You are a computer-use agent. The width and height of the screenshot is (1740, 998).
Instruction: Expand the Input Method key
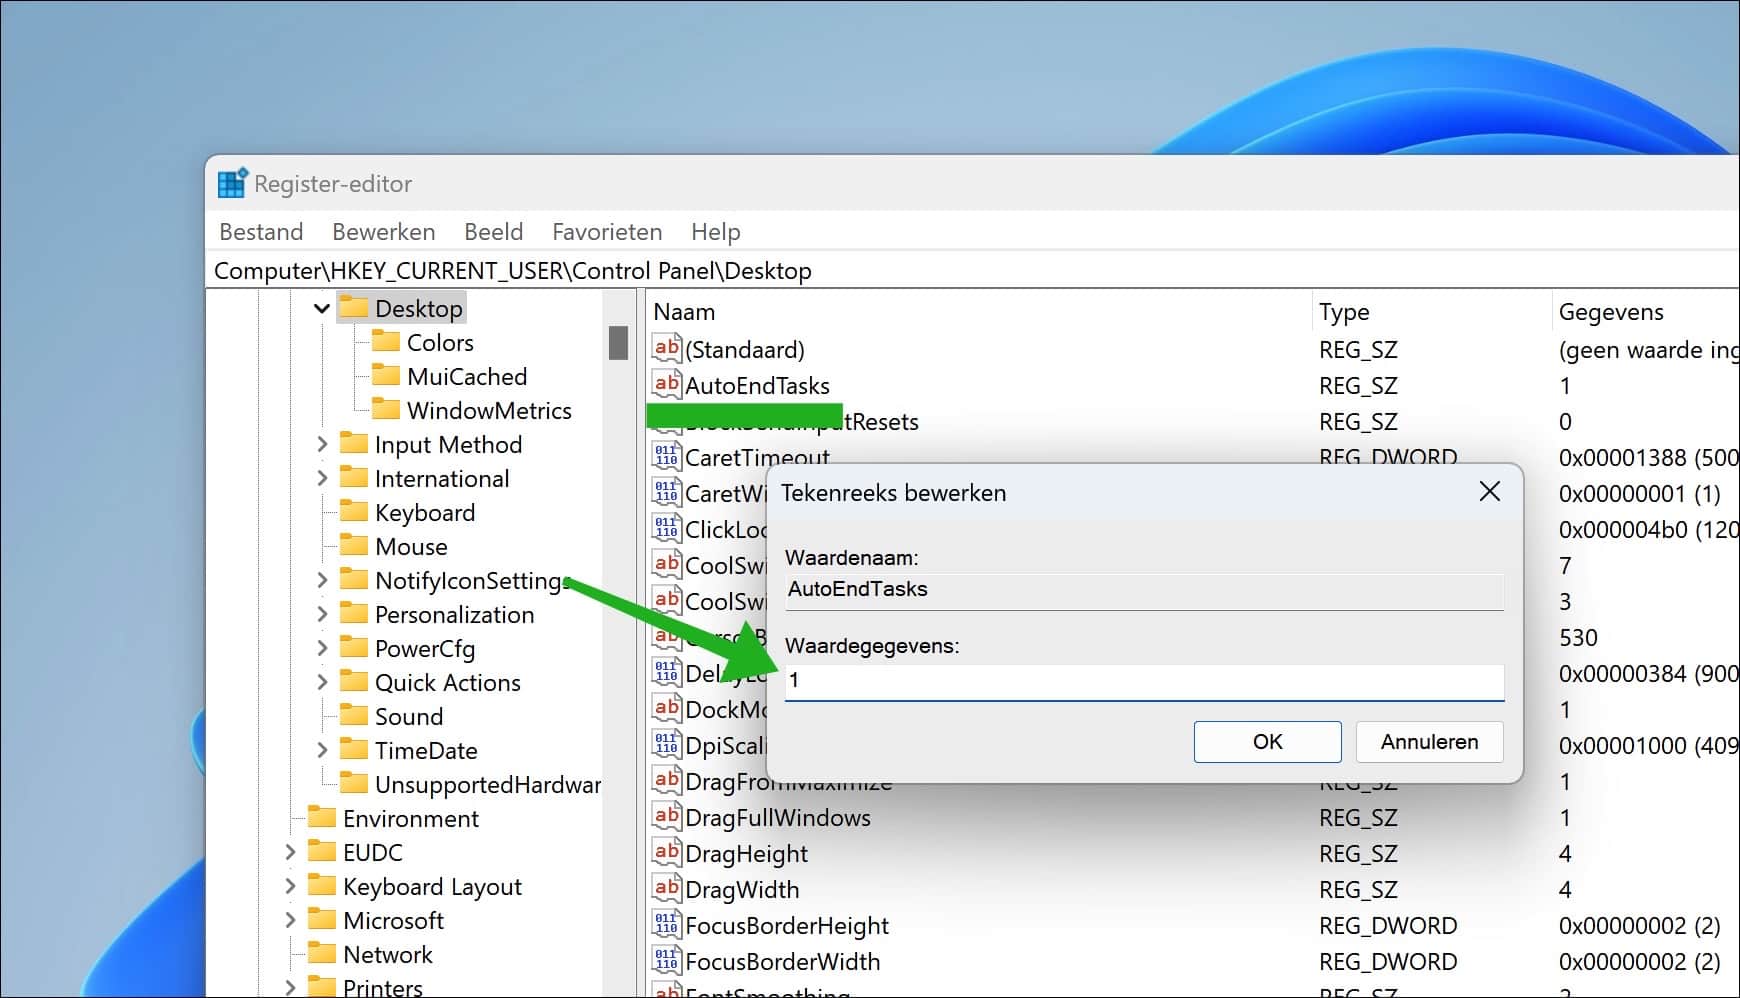[322, 444]
